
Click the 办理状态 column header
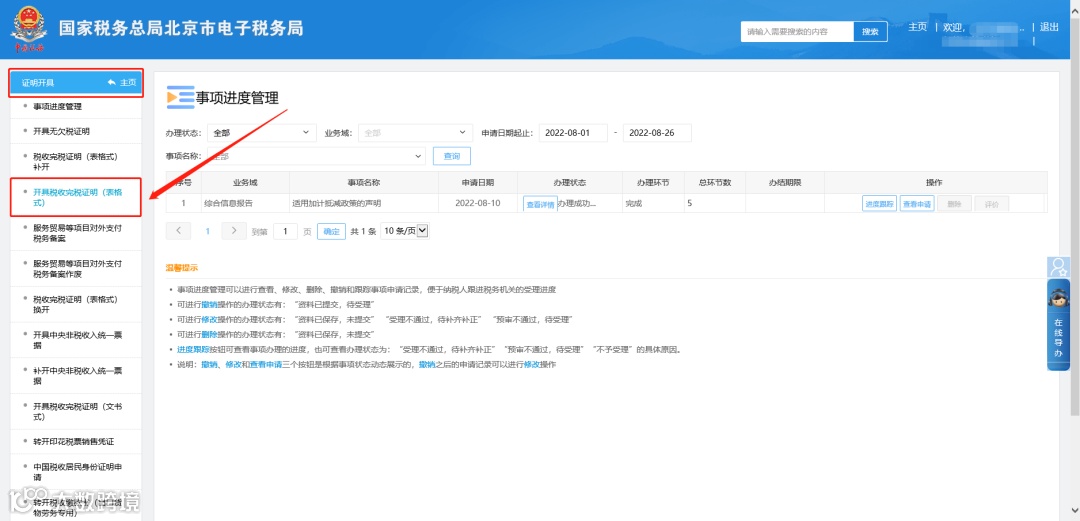(x=570, y=183)
